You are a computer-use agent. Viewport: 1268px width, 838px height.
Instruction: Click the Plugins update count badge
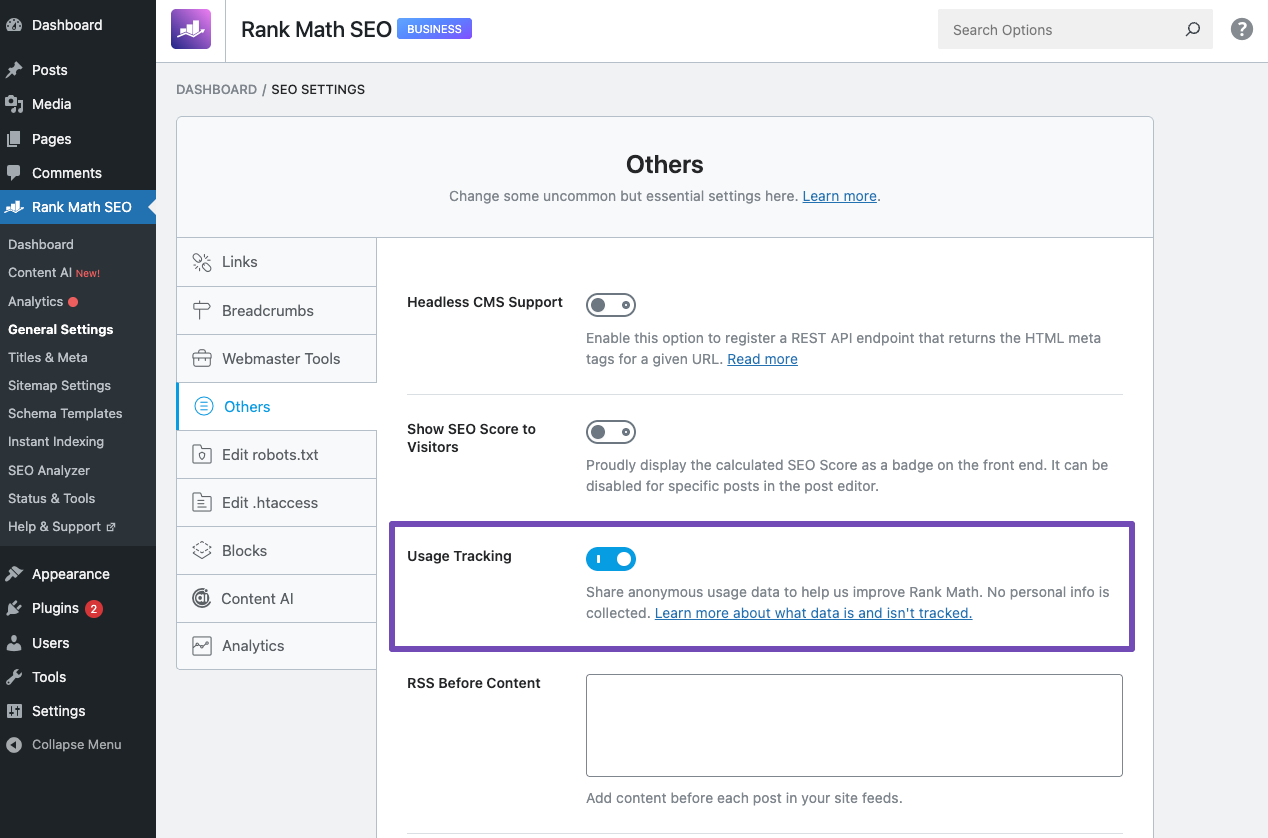click(x=93, y=608)
